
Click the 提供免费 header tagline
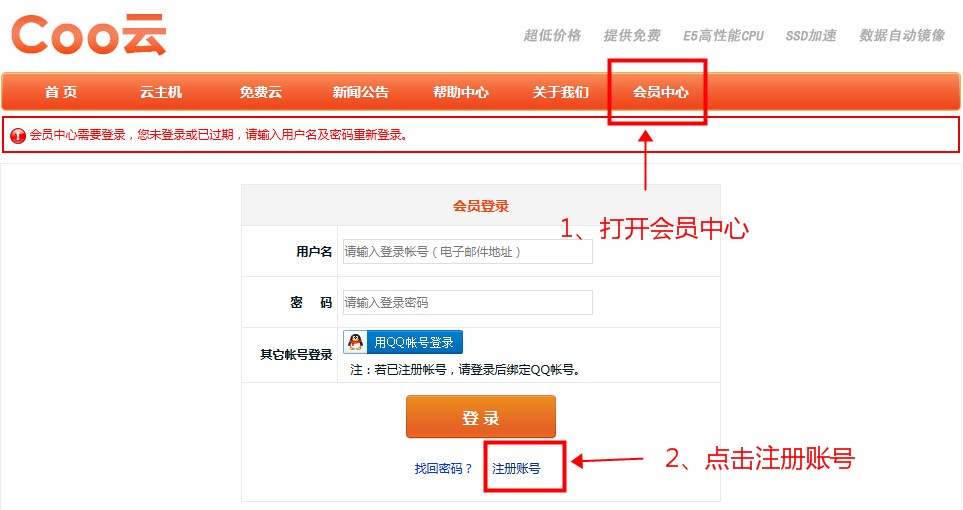pyautogui.click(x=632, y=35)
